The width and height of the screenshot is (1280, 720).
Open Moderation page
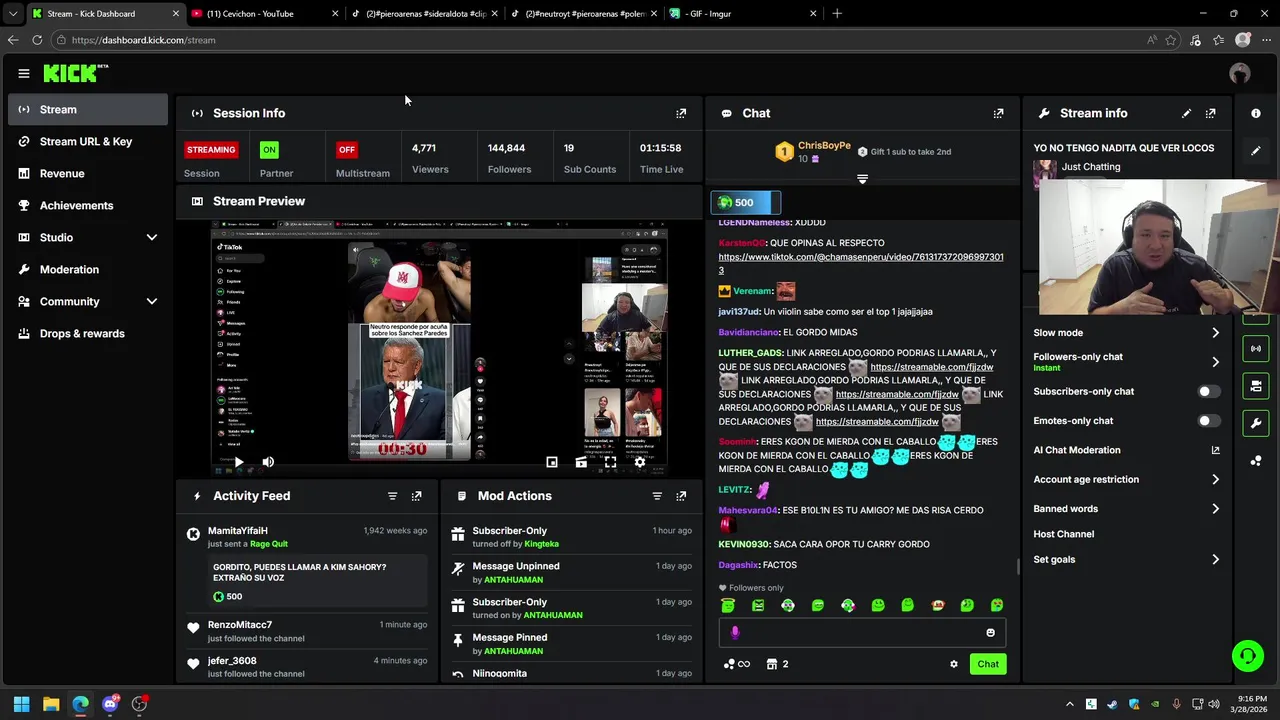[88, 269]
